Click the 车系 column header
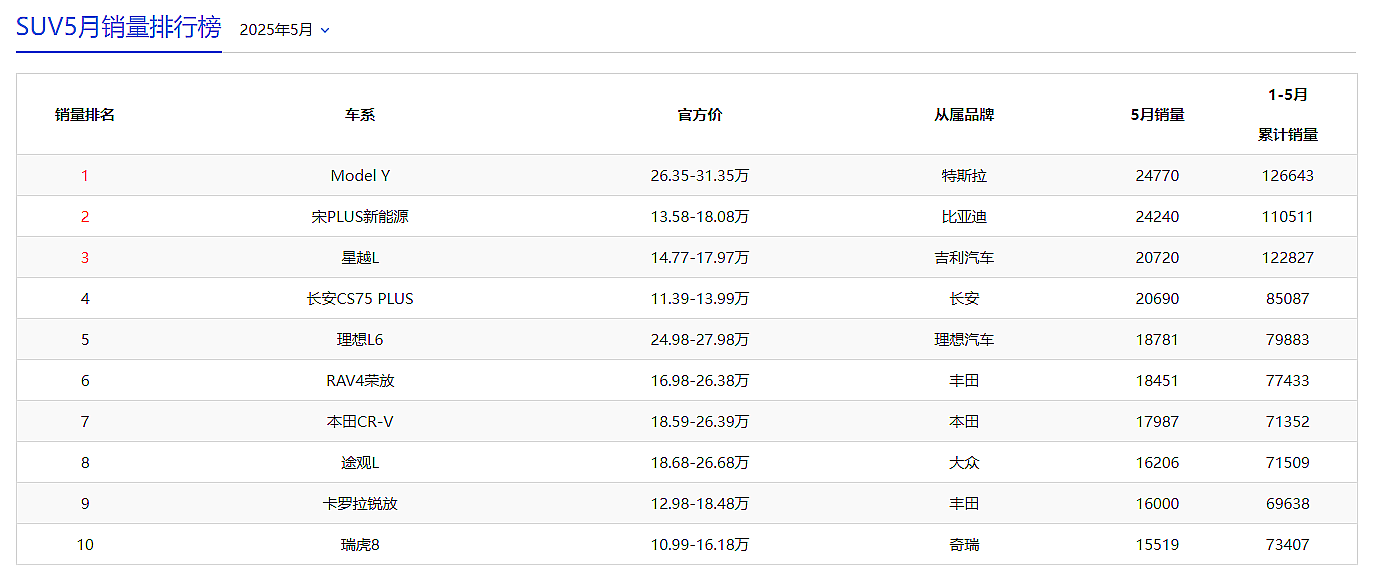 click(x=360, y=115)
